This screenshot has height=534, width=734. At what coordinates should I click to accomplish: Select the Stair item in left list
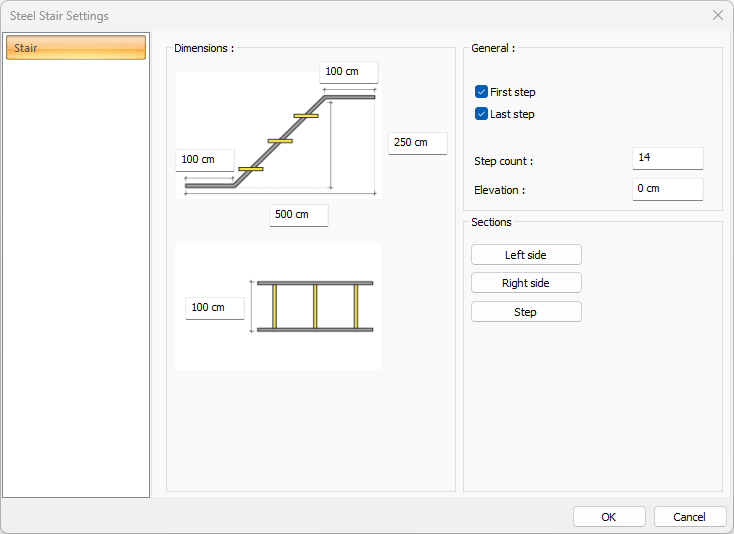[76, 48]
